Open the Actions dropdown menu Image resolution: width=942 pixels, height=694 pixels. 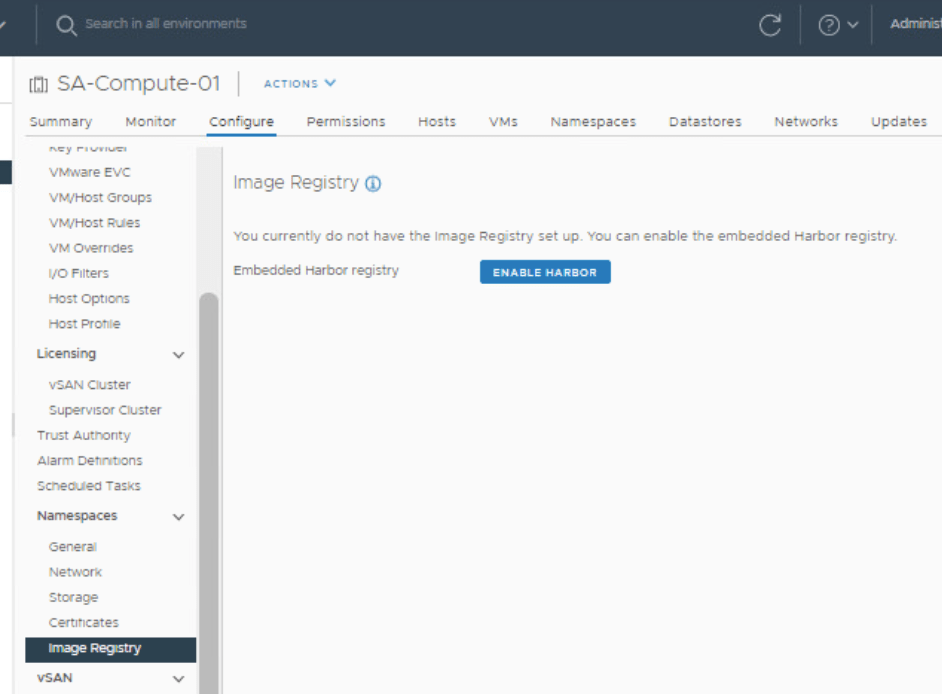(300, 84)
